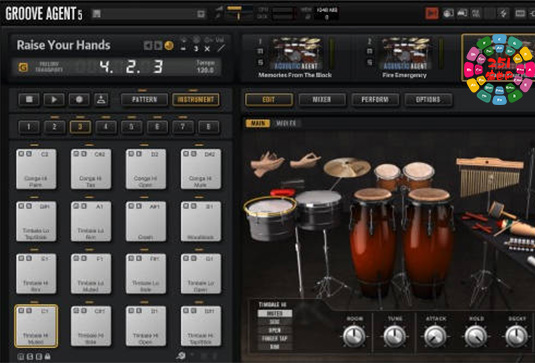Select the highlighted C1 Timbale Hi pad
Viewport: 535px width, 363px height.
point(36,326)
